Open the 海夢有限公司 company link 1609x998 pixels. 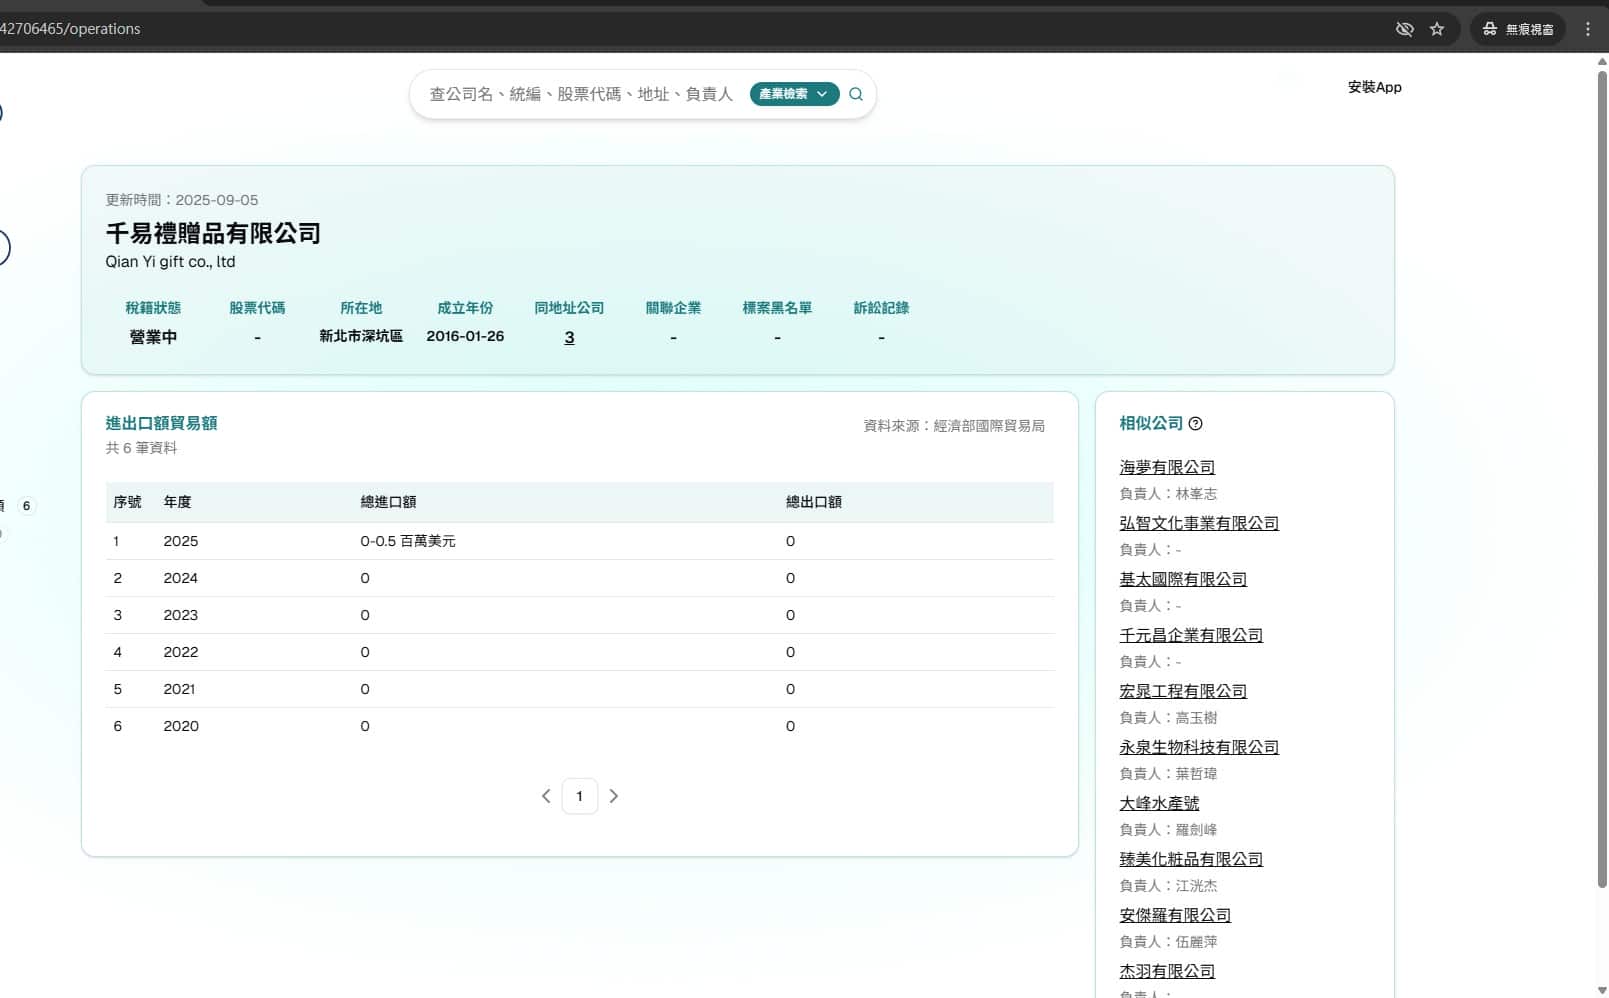[x=1166, y=466]
